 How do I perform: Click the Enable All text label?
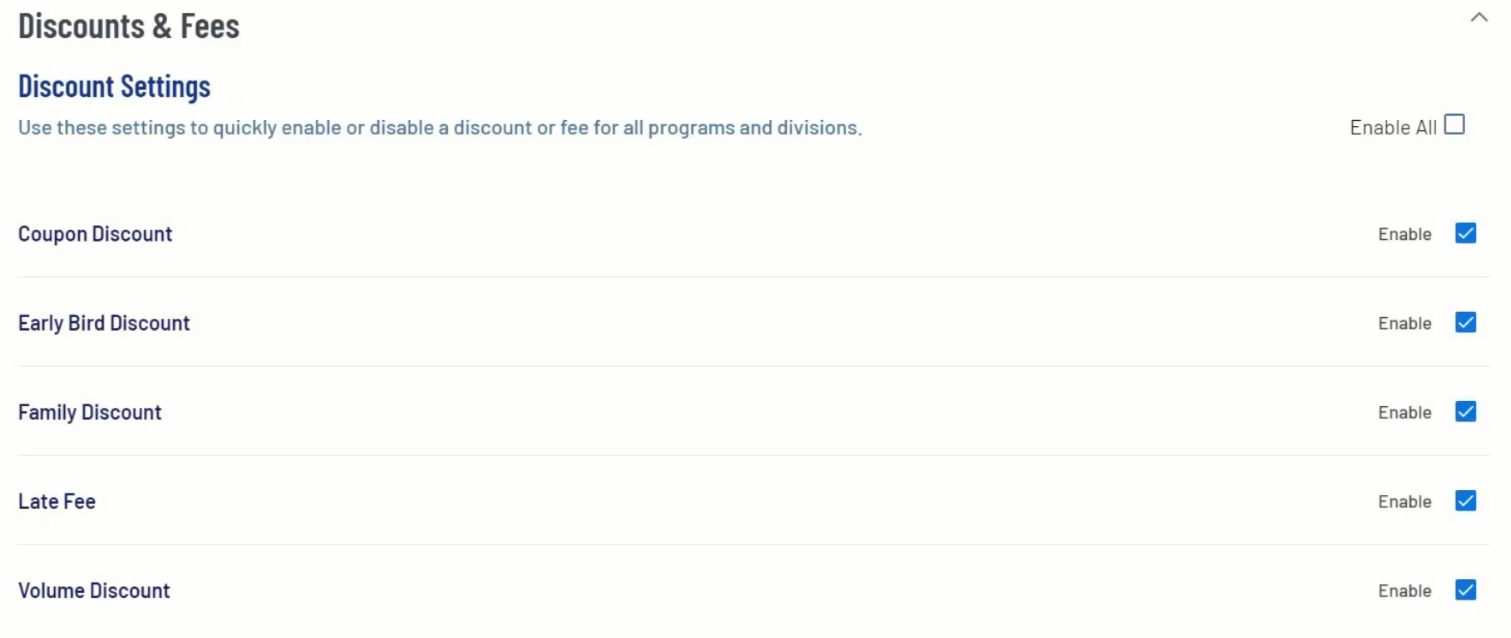[1393, 128]
